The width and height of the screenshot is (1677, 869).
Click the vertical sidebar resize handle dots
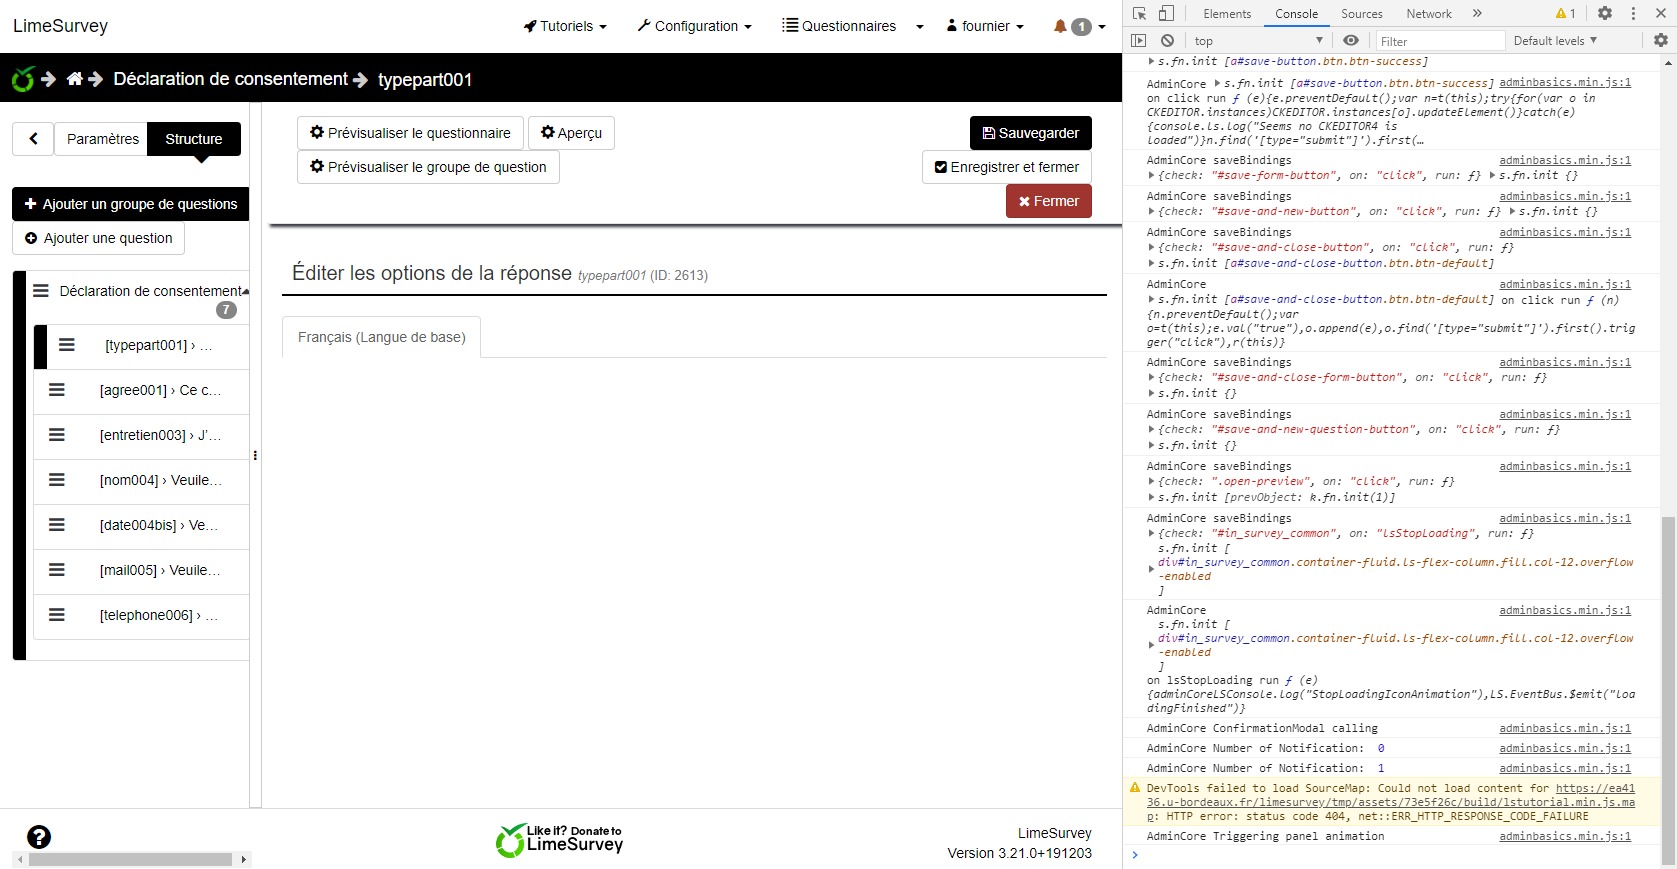coord(255,455)
